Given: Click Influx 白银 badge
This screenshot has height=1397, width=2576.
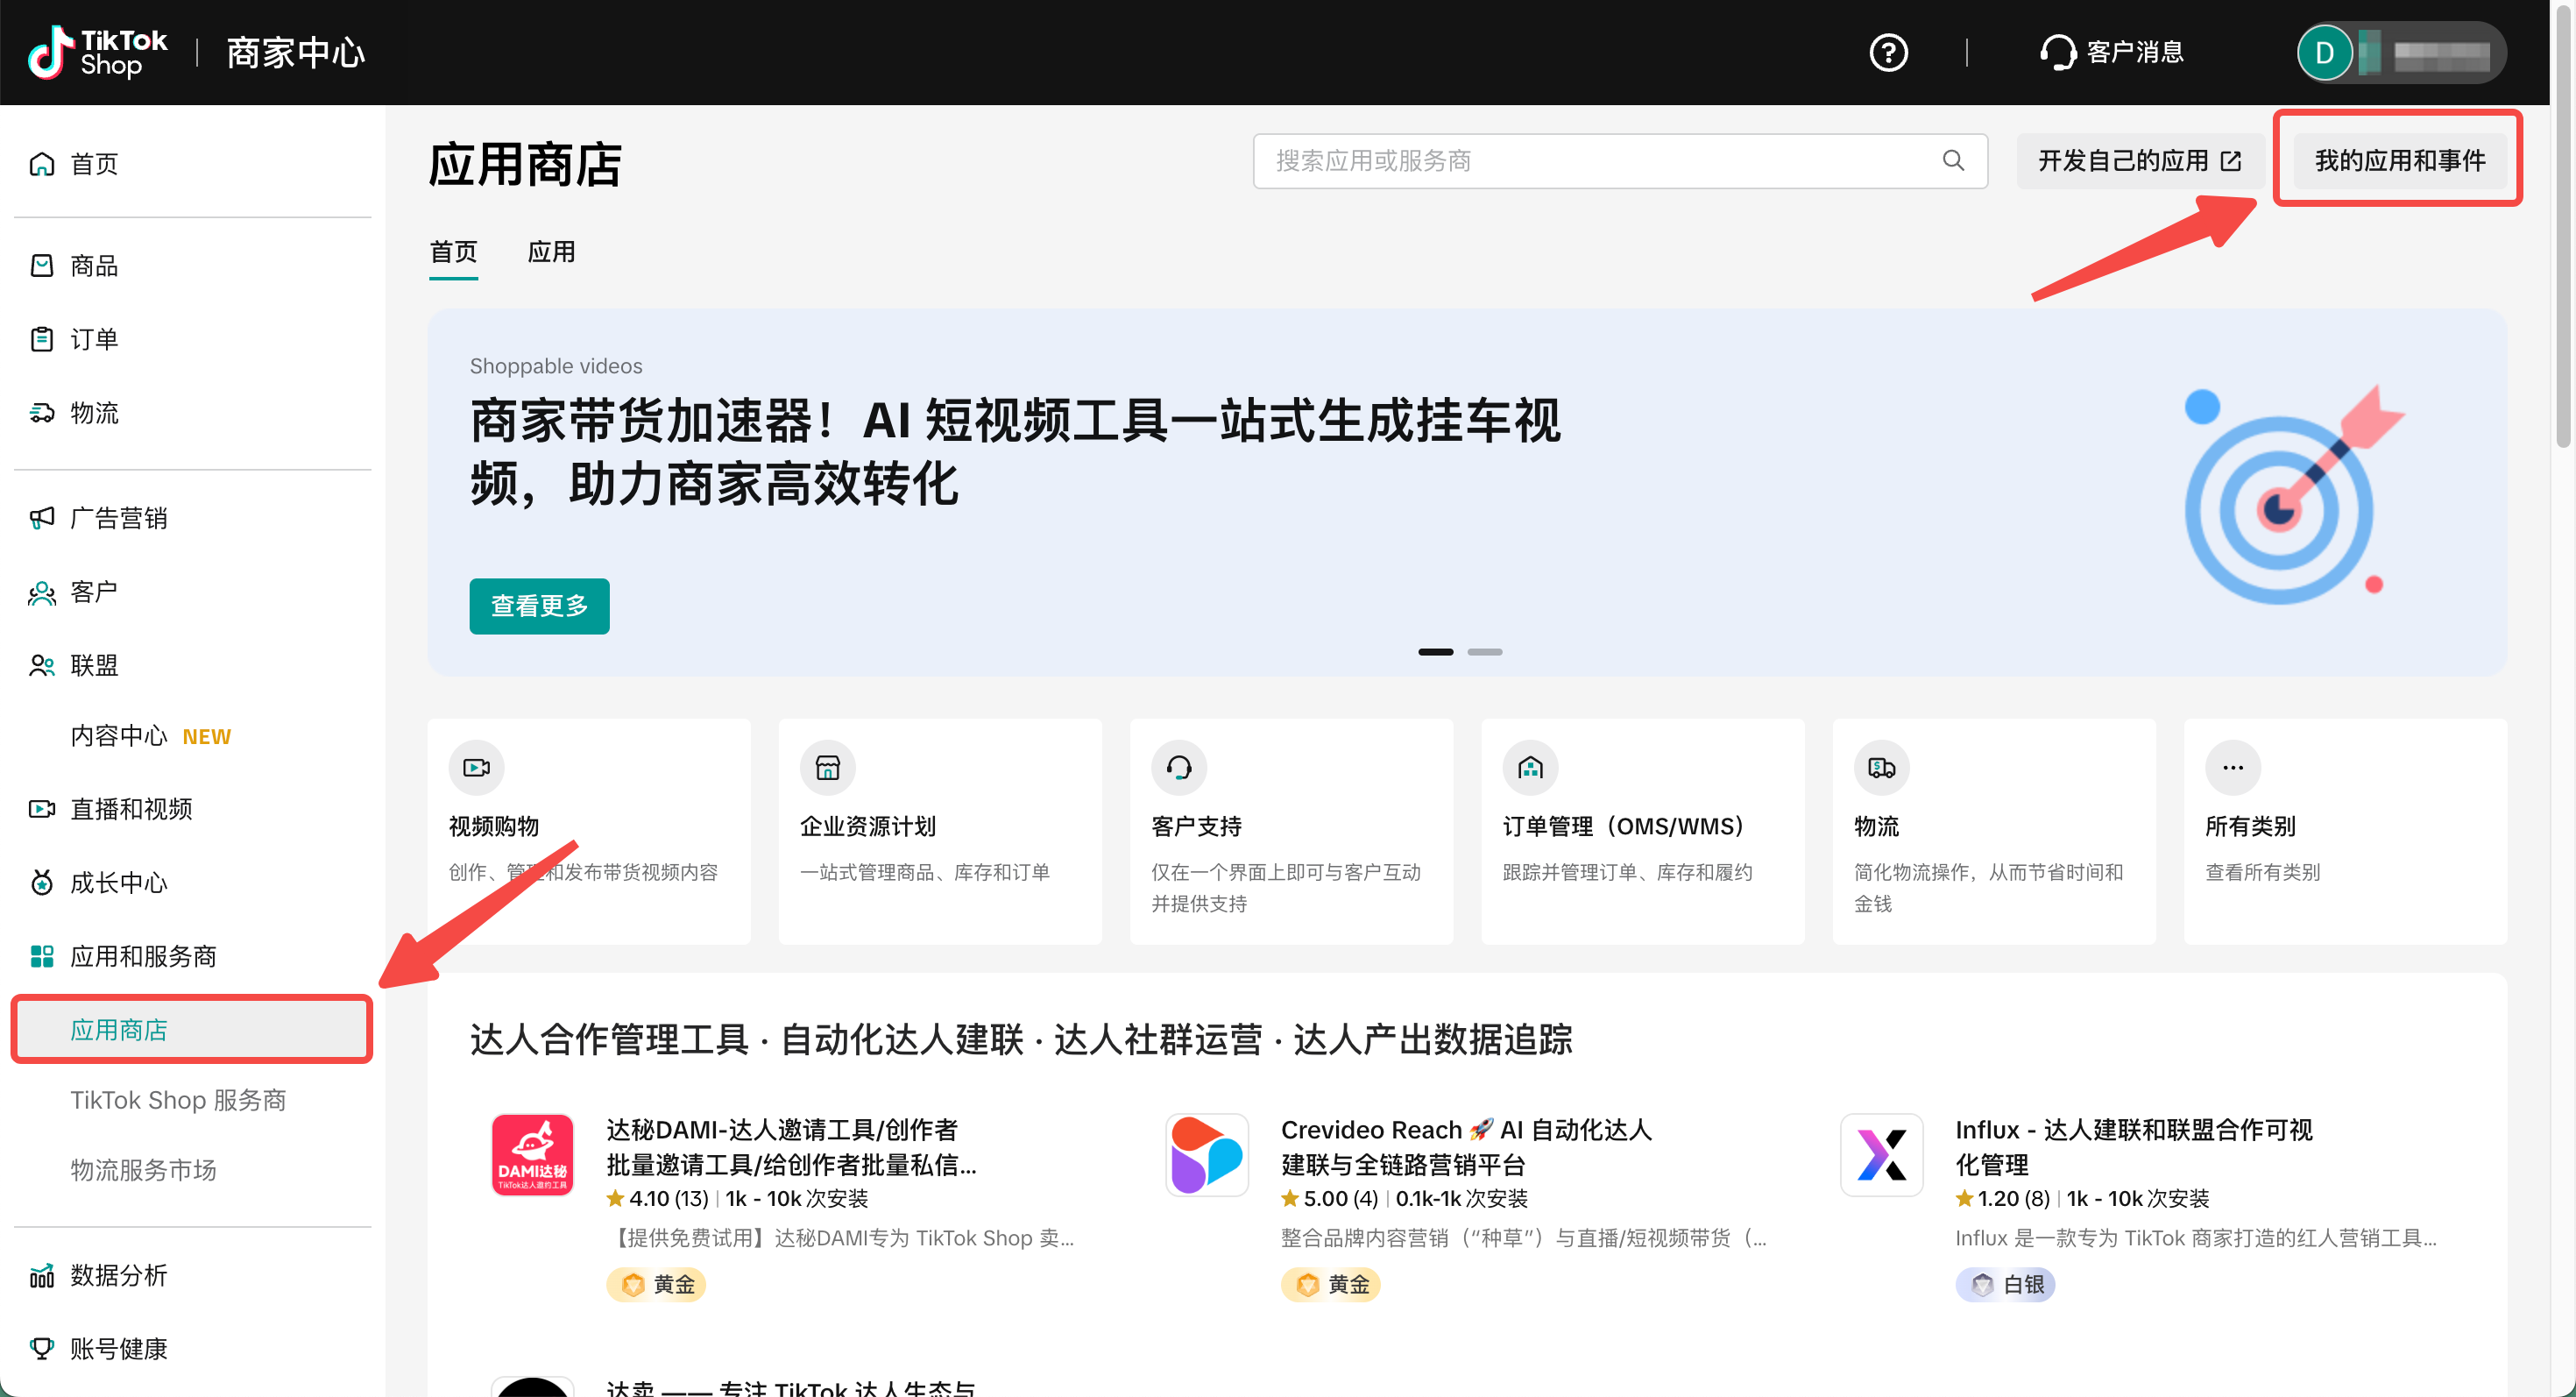Looking at the screenshot, I should click(x=2005, y=1284).
